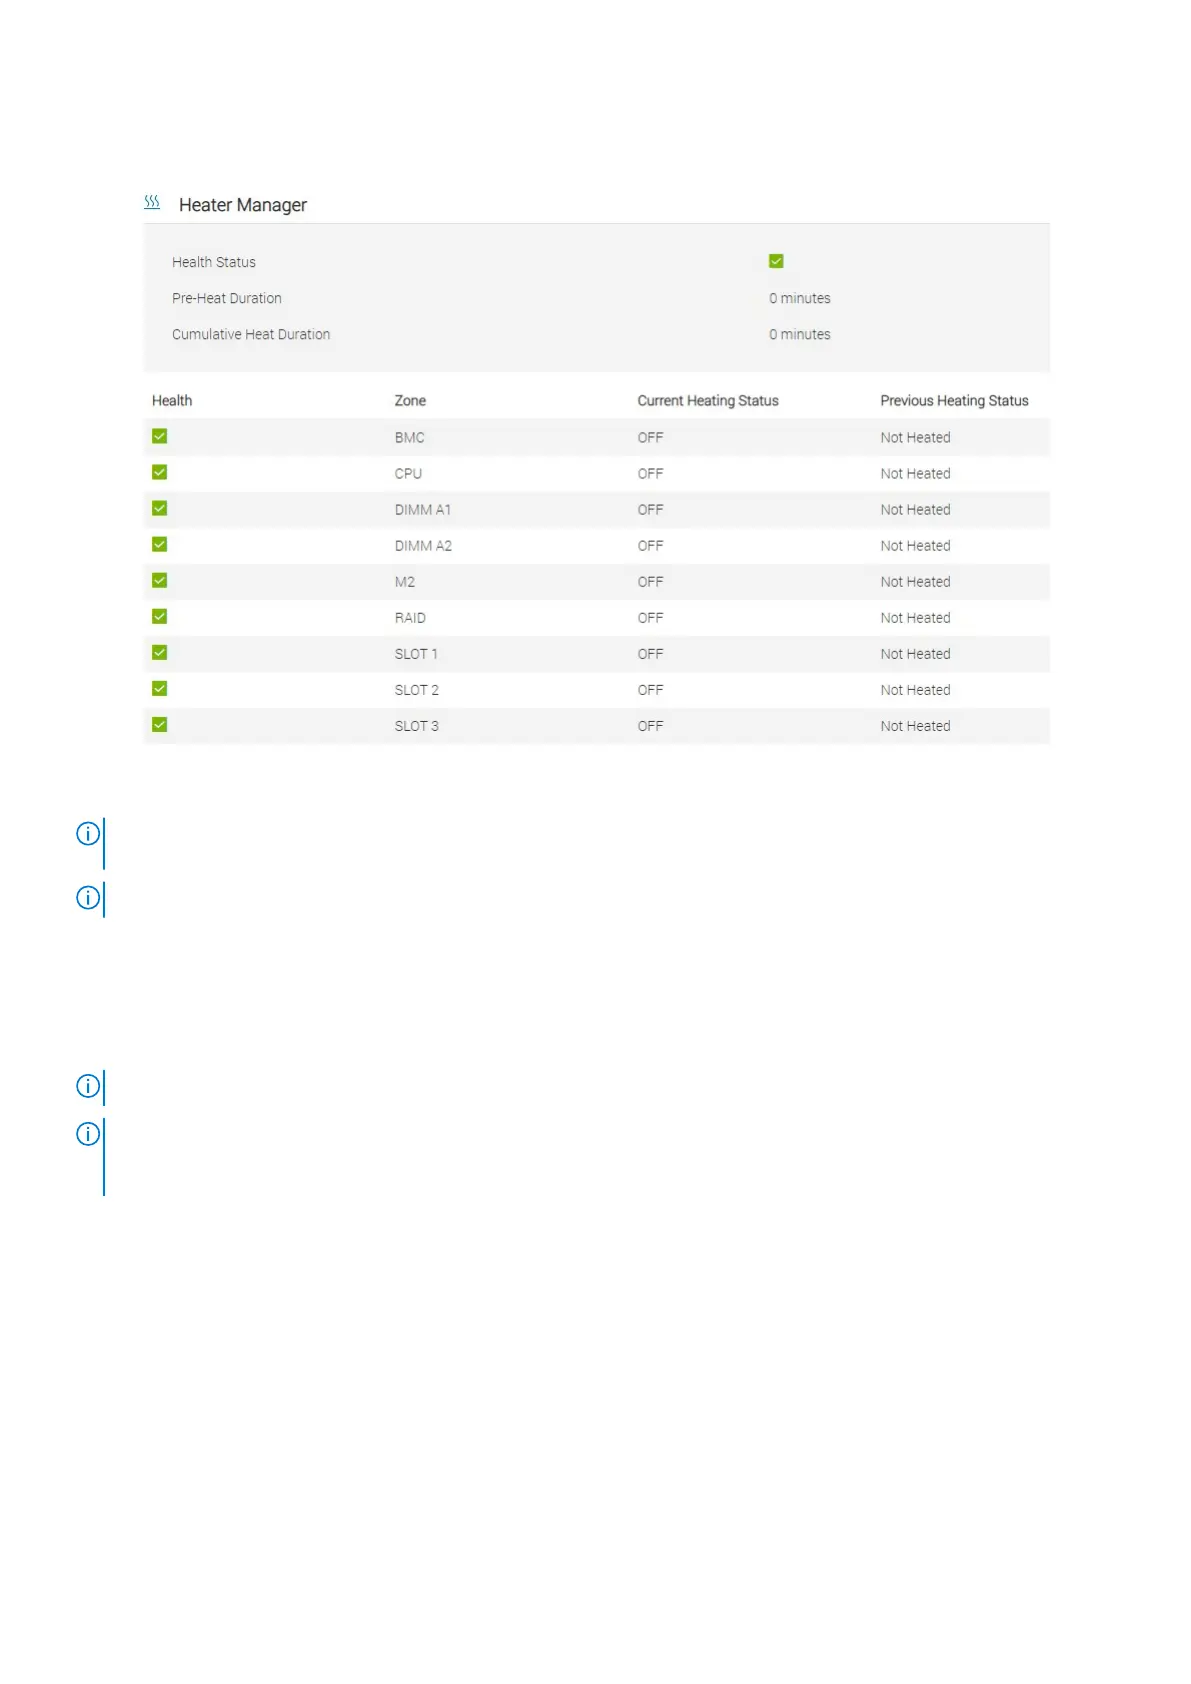Click Not Heated in the CPU row
1191x1684 pixels.
[x=915, y=474]
